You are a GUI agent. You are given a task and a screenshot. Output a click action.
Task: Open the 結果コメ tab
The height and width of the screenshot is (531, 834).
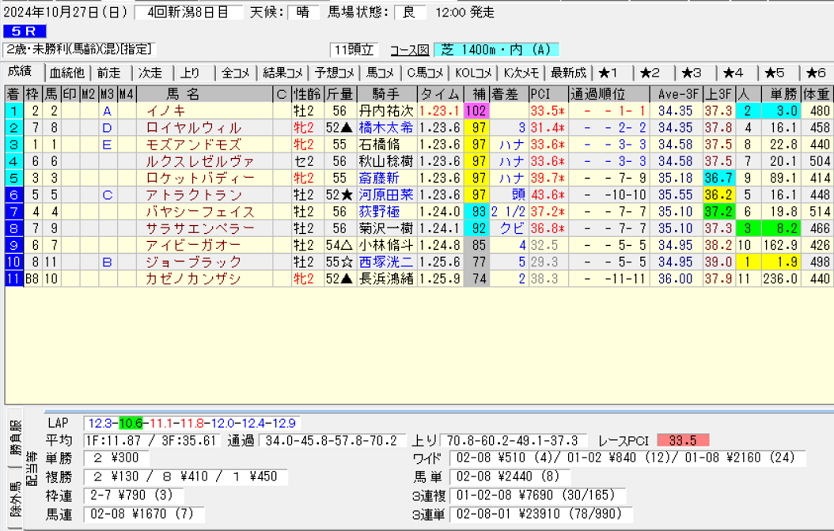tap(283, 73)
